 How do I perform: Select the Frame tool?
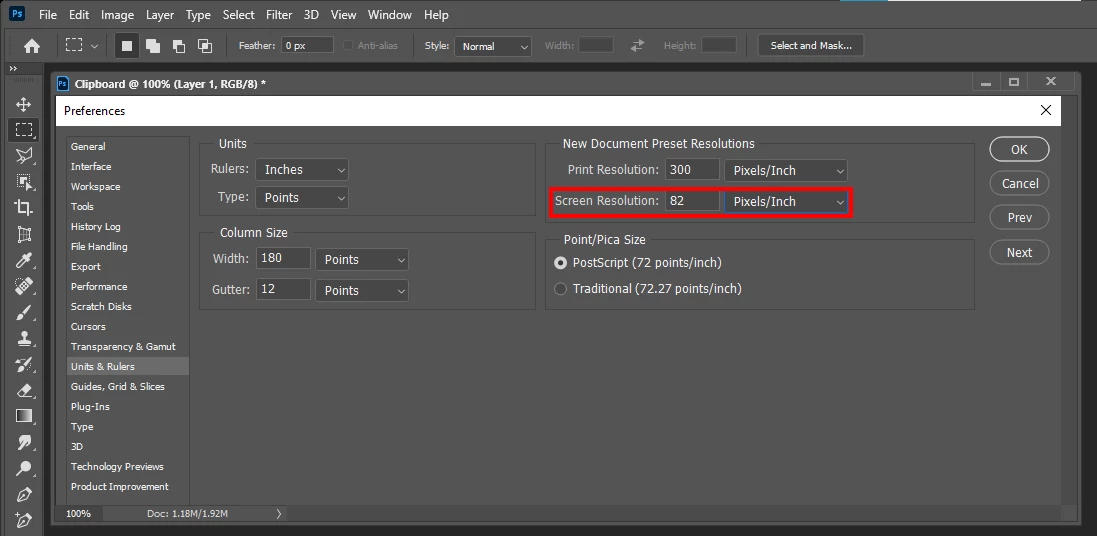coord(24,234)
